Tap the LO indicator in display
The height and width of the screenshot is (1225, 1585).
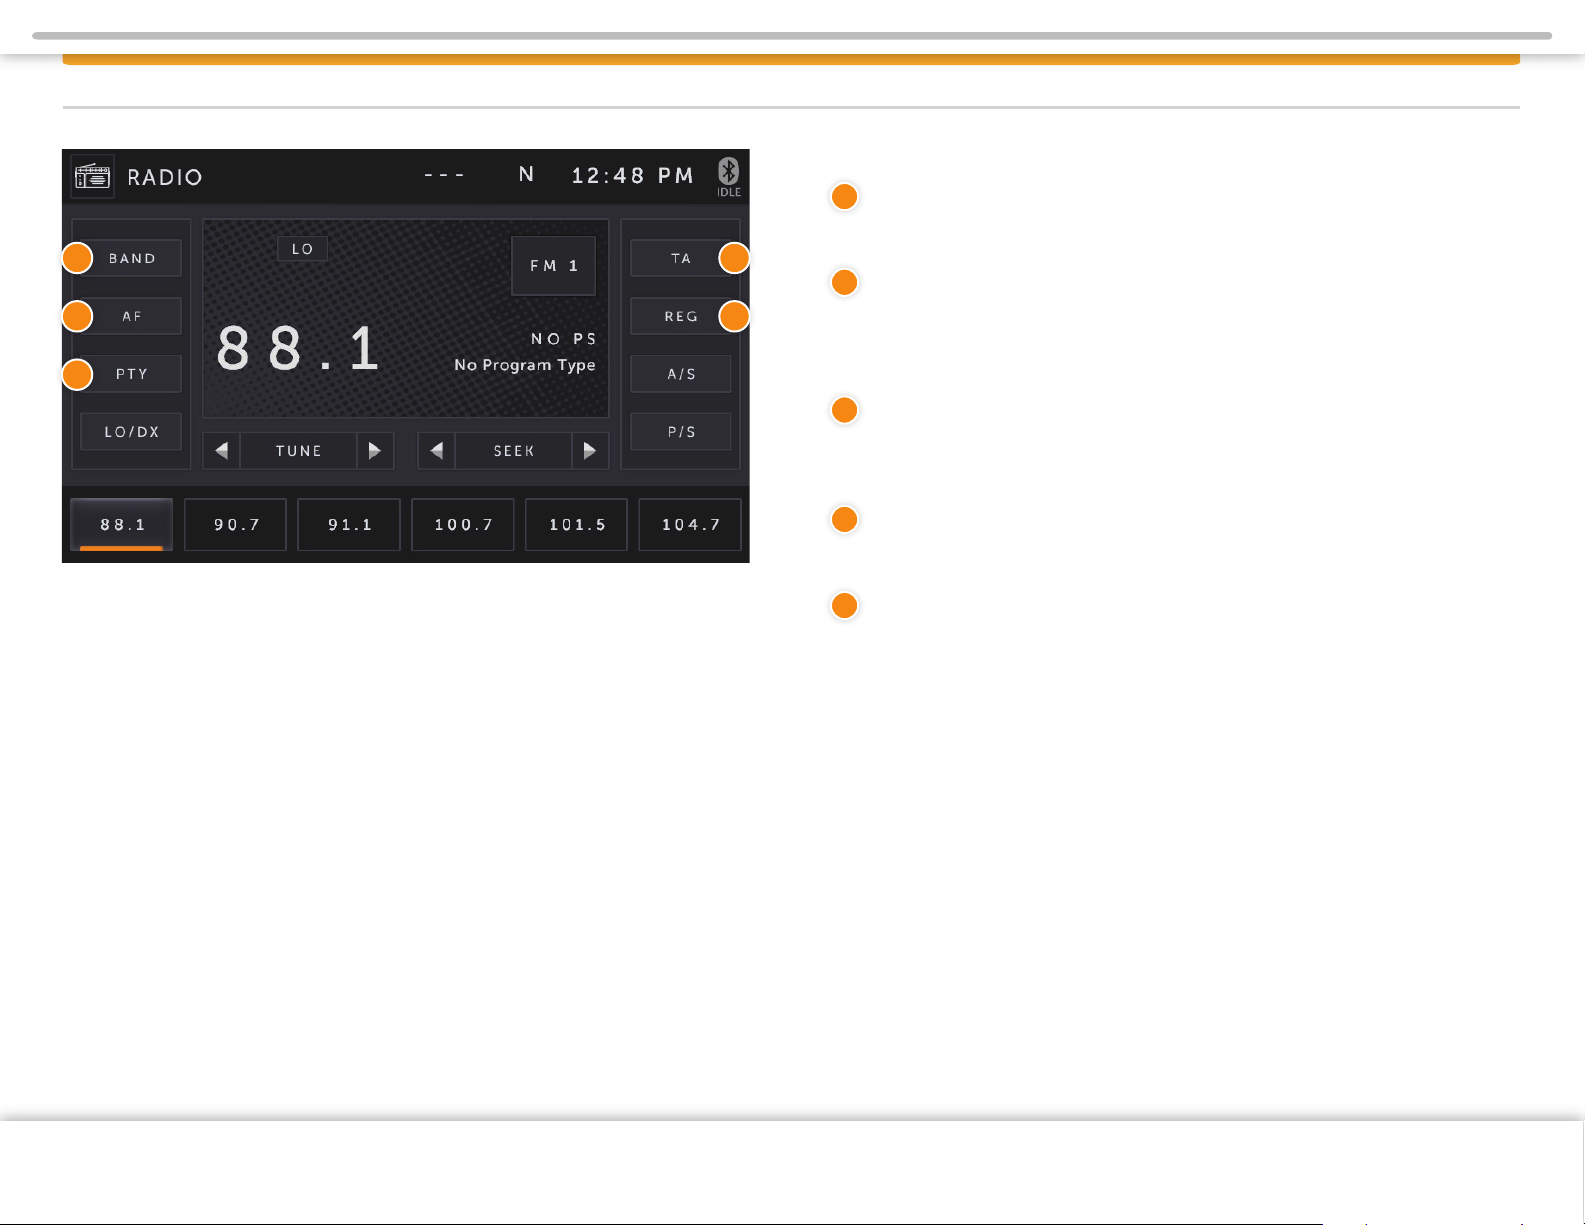303,249
